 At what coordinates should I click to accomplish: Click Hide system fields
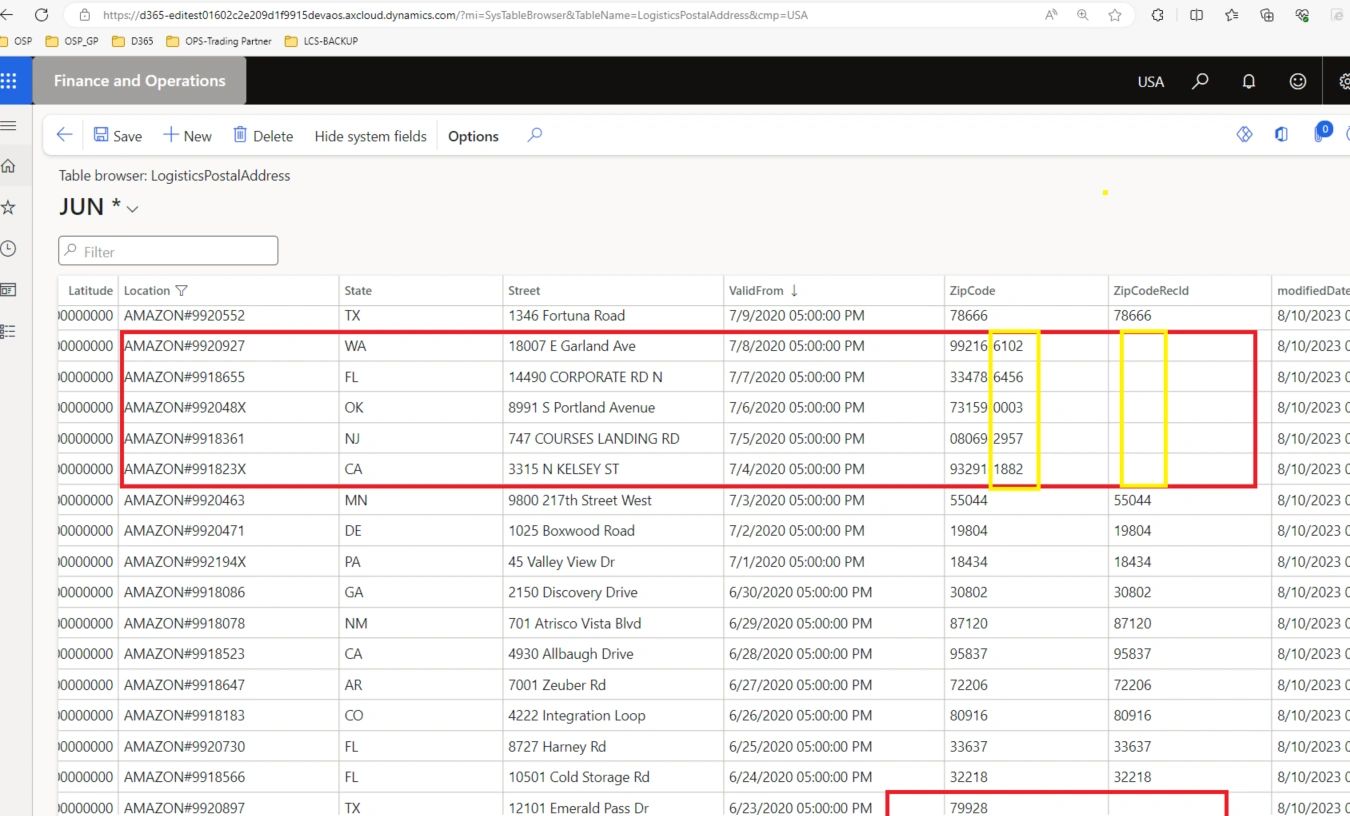(370, 136)
